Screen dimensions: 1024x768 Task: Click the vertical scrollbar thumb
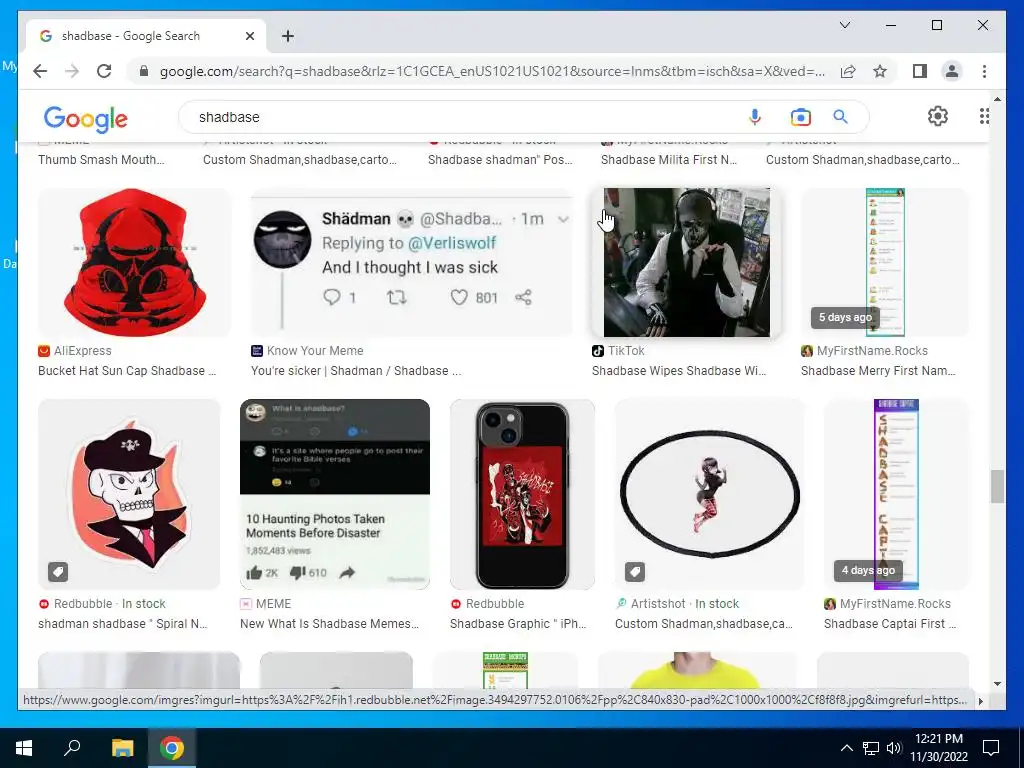click(997, 487)
